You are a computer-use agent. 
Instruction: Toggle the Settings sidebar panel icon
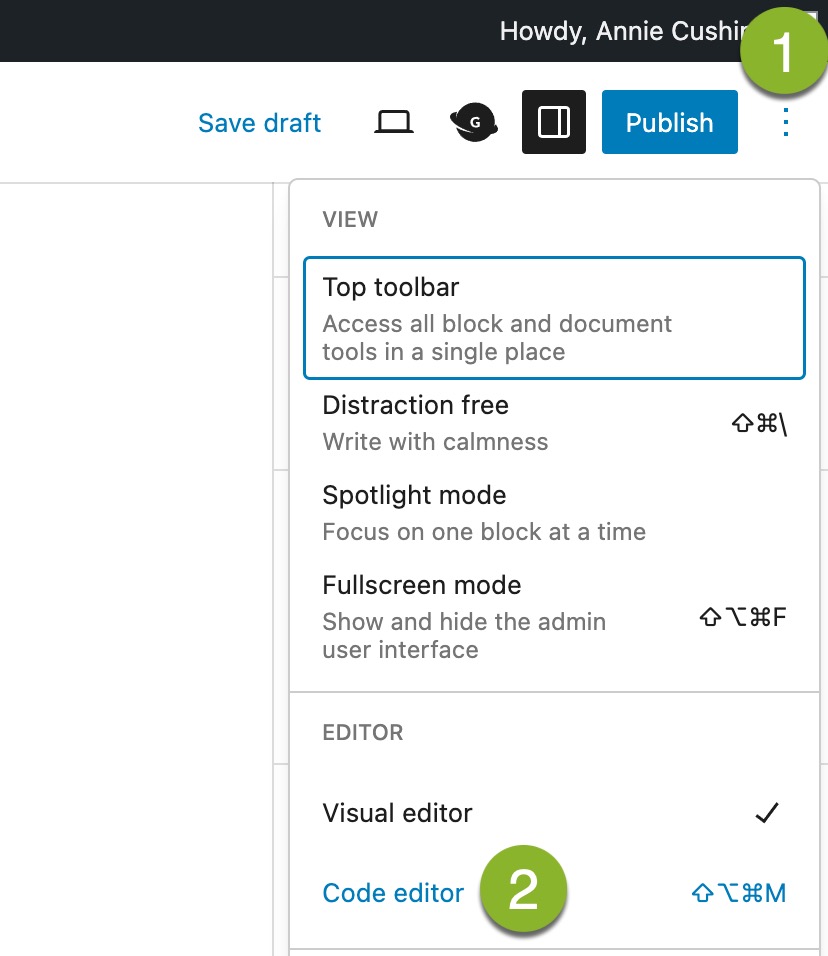[553, 122]
